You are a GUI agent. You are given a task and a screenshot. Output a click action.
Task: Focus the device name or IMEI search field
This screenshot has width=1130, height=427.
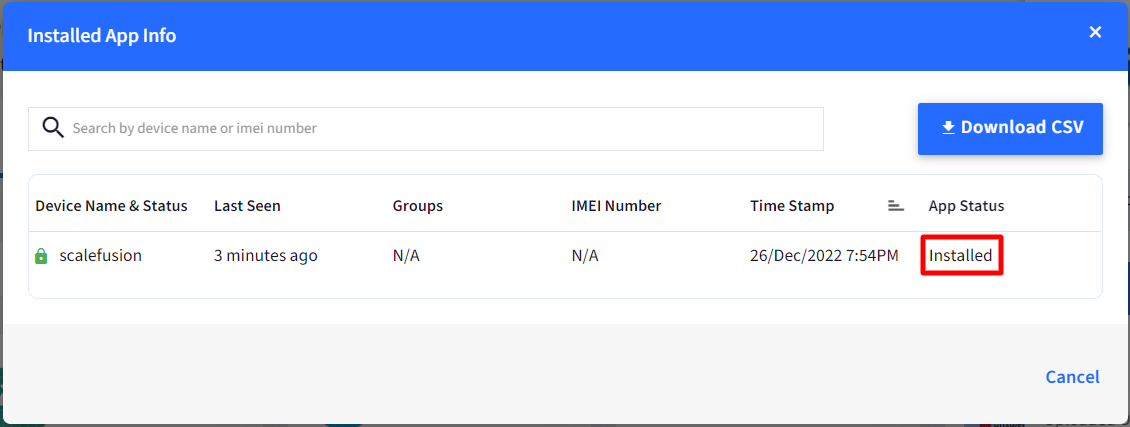click(x=426, y=129)
